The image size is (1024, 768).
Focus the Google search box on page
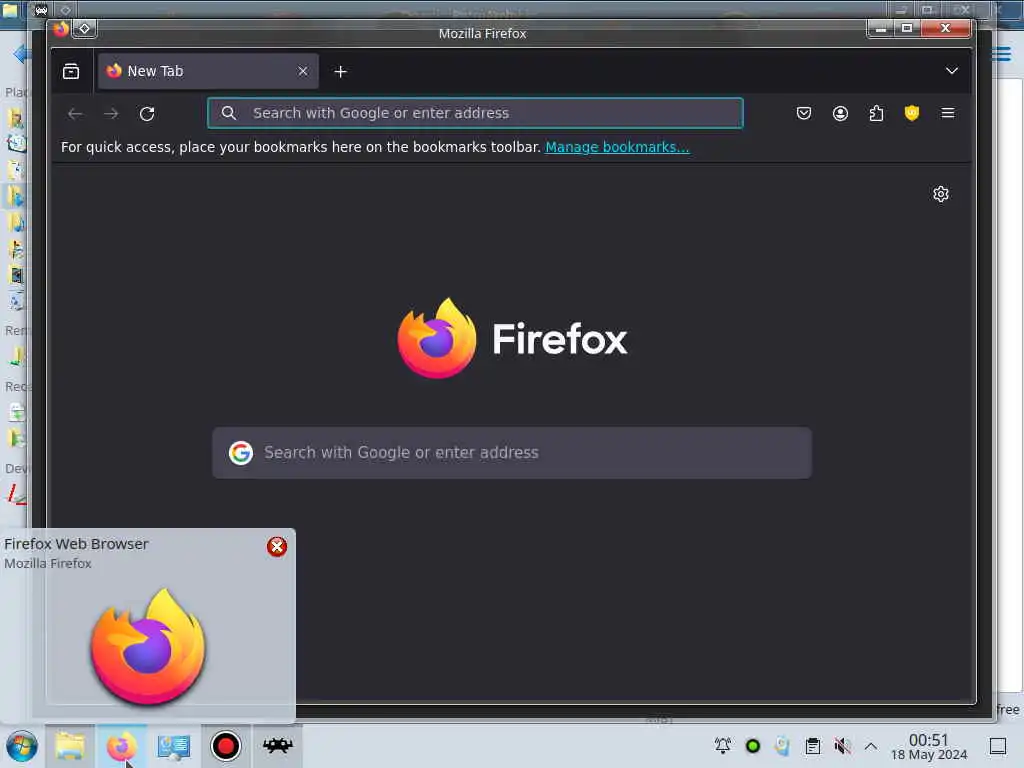click(512, 453)
